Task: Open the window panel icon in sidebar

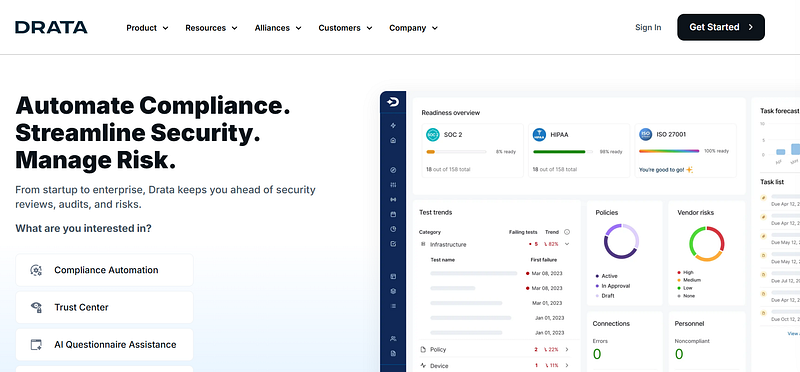Action: 393,277
